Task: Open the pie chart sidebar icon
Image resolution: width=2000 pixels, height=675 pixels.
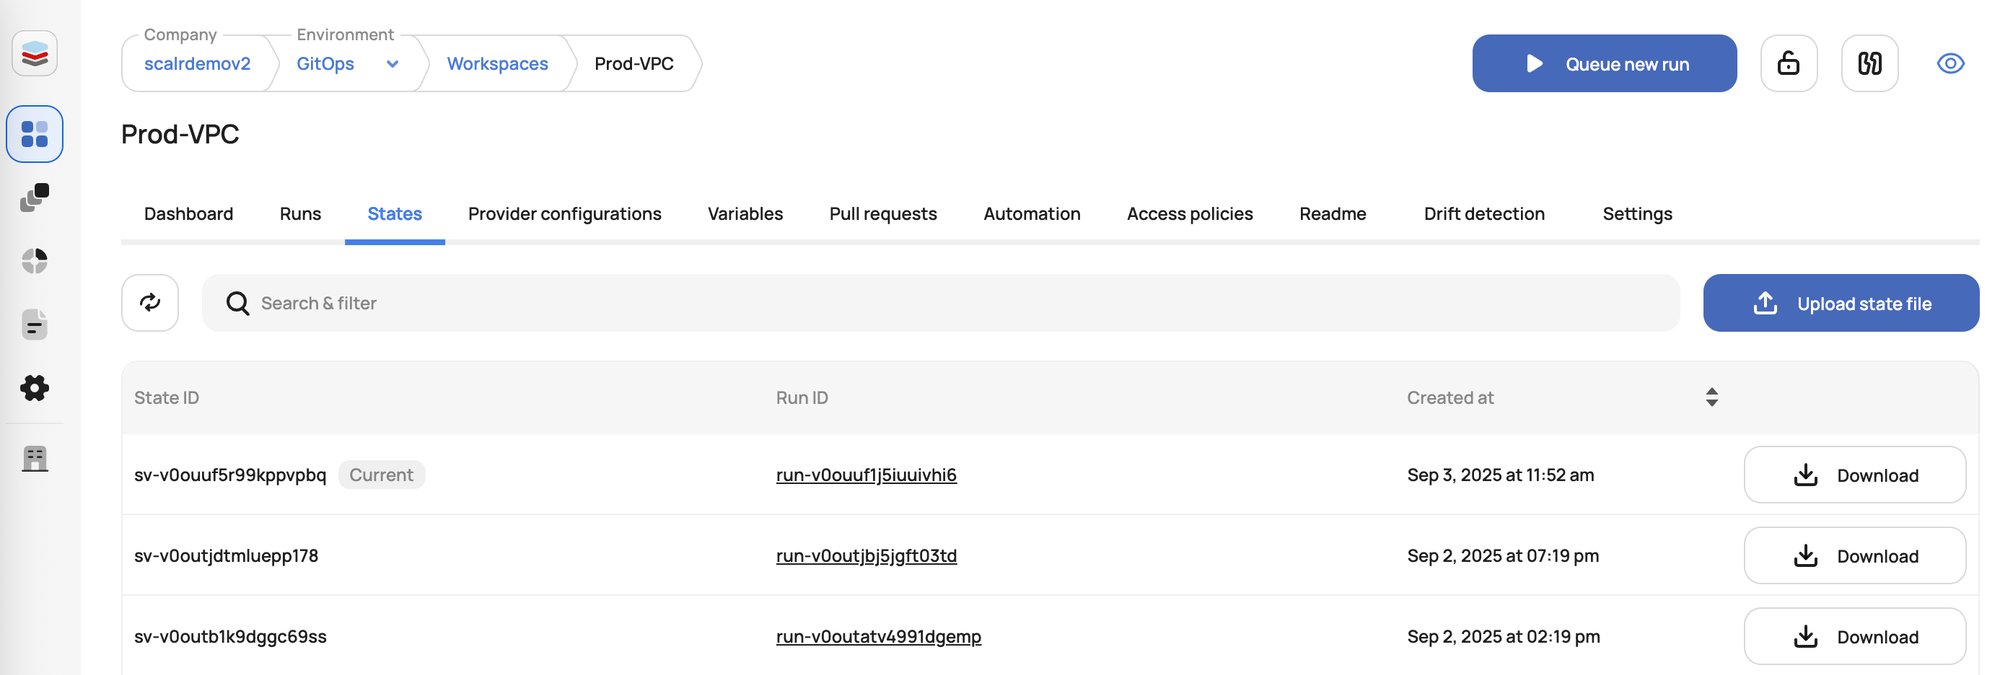Action: (35, 261)
